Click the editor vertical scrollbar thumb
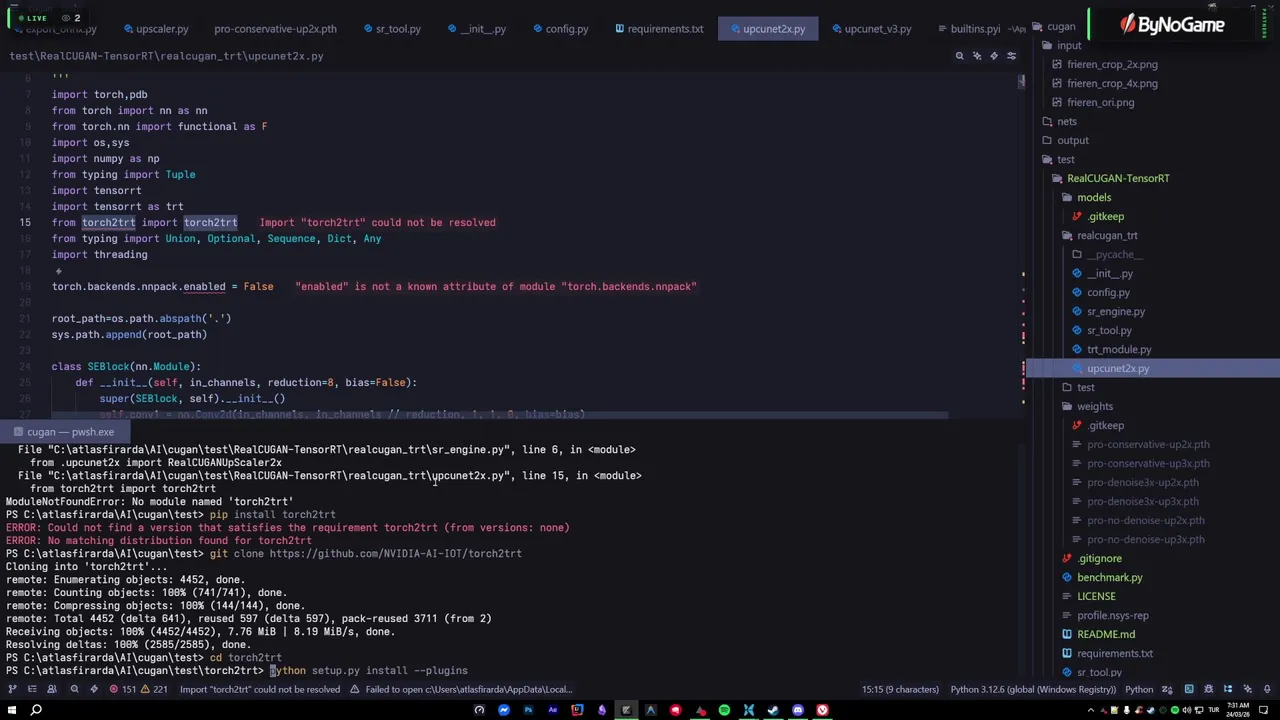The height and width of the screenshot is (720, 1280). tap(1022, 81)
